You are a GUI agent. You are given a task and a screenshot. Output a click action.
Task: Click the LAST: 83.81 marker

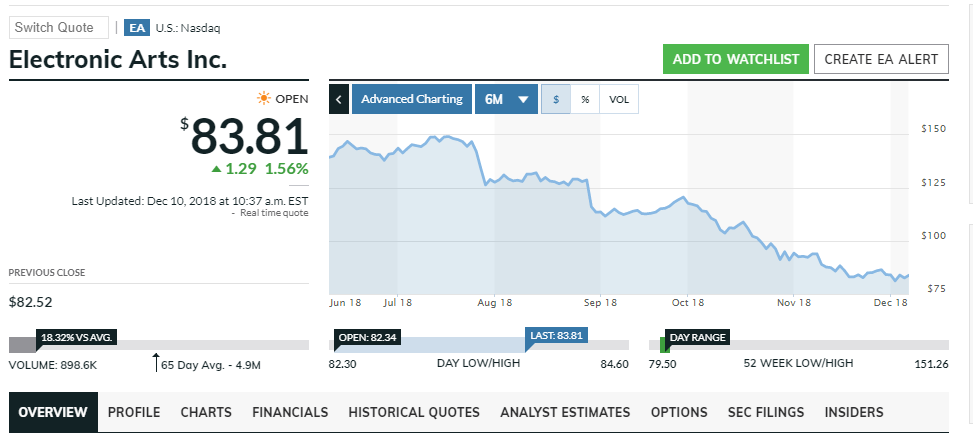click(556, 336)
